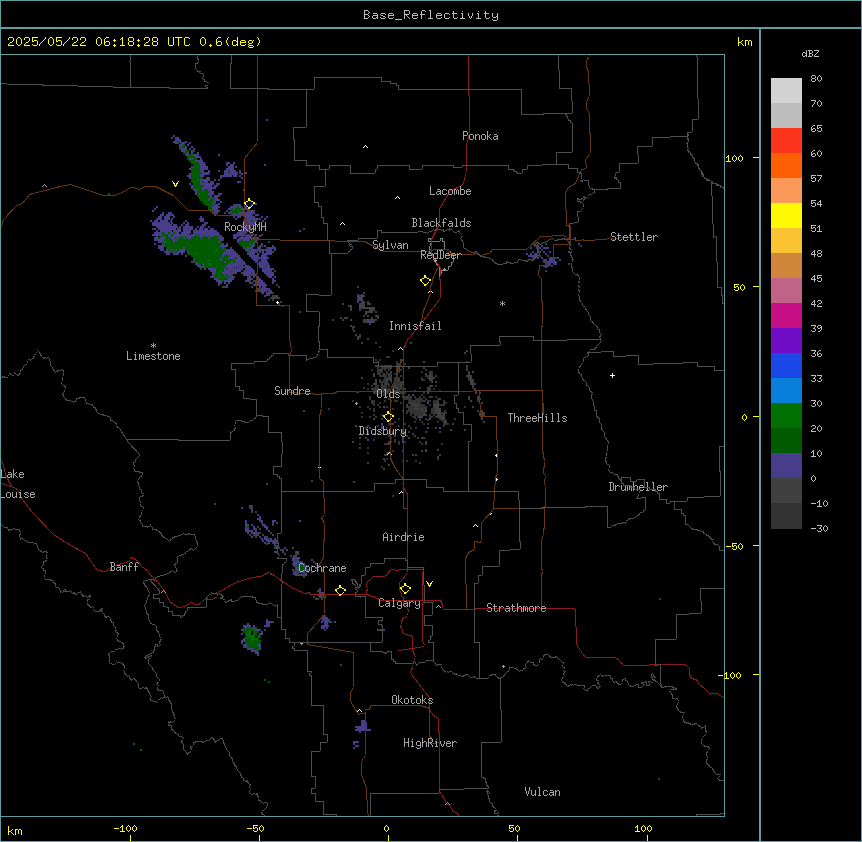
Task: Click the white plus marker north of Drumheller
Action: [x=612, y=375]
